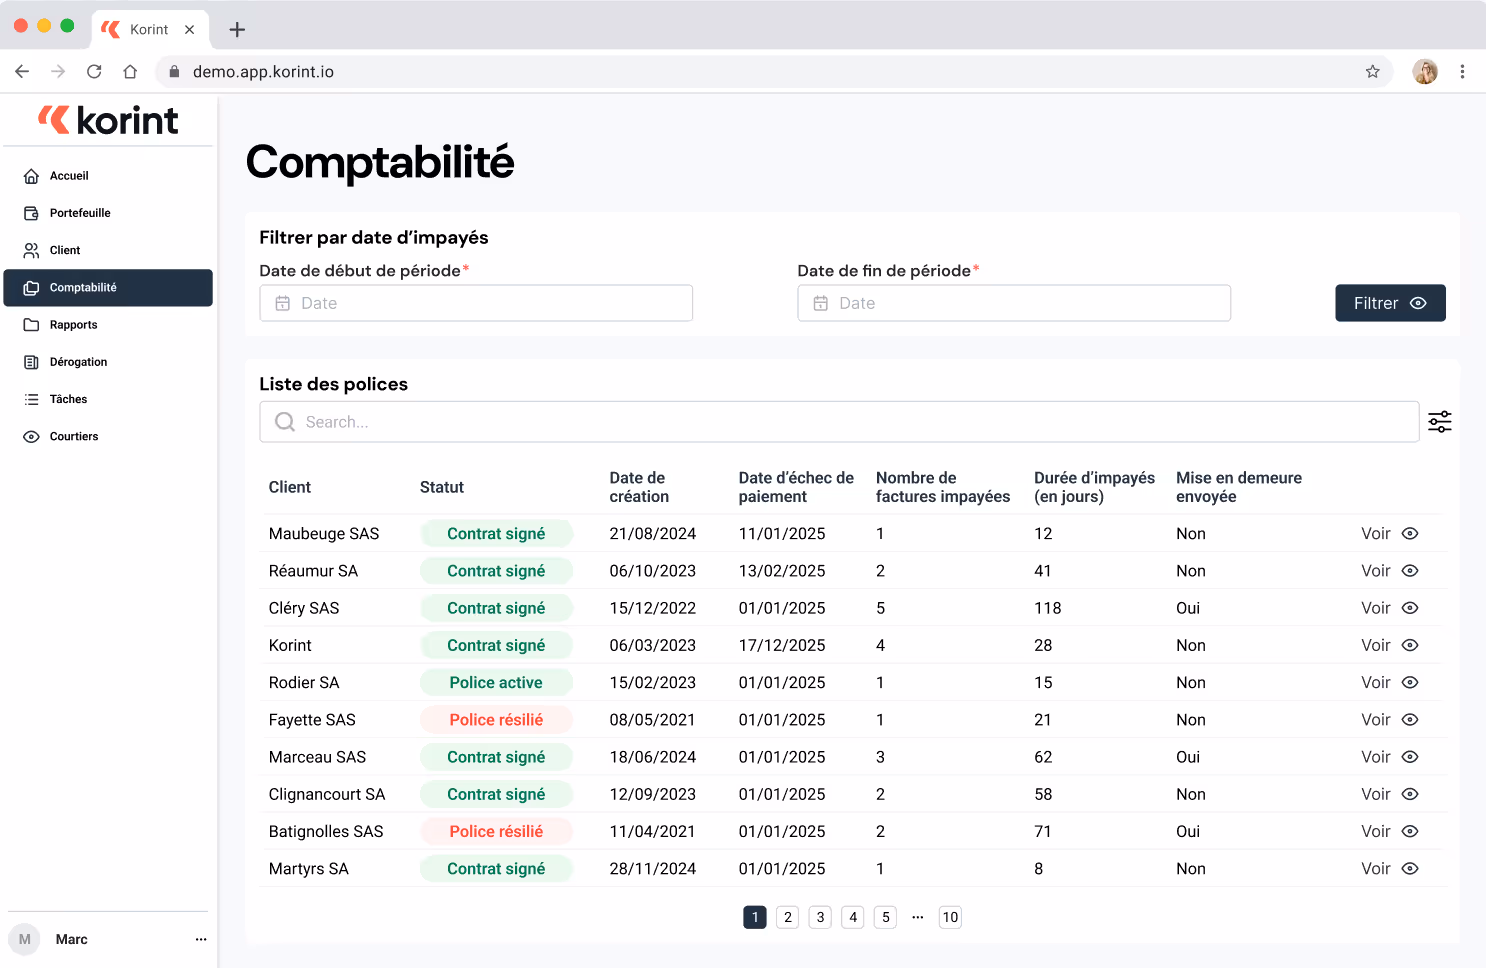Click the eye icon for Réaumur SA
Viewport: 1486px width, 968px height.
pyautogui.click(x=1410, y=571)
